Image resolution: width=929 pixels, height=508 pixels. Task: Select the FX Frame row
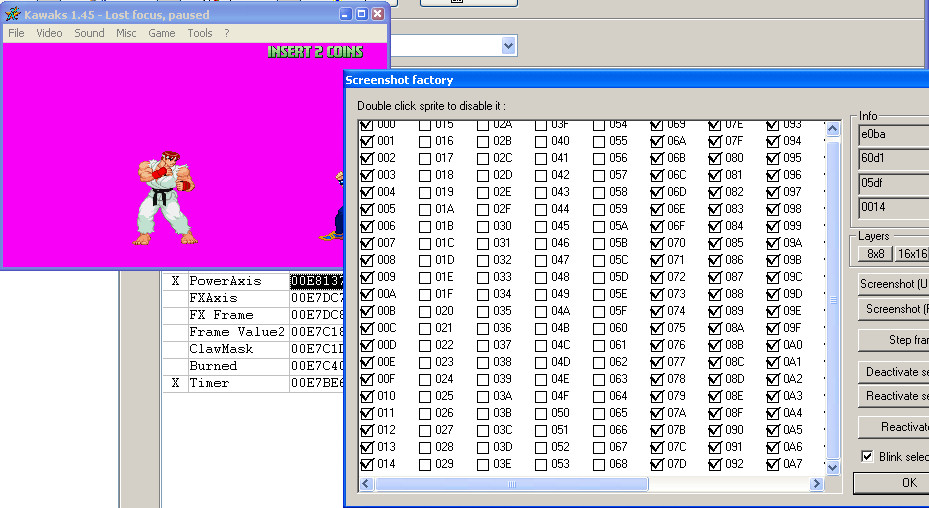pos(254,315)
